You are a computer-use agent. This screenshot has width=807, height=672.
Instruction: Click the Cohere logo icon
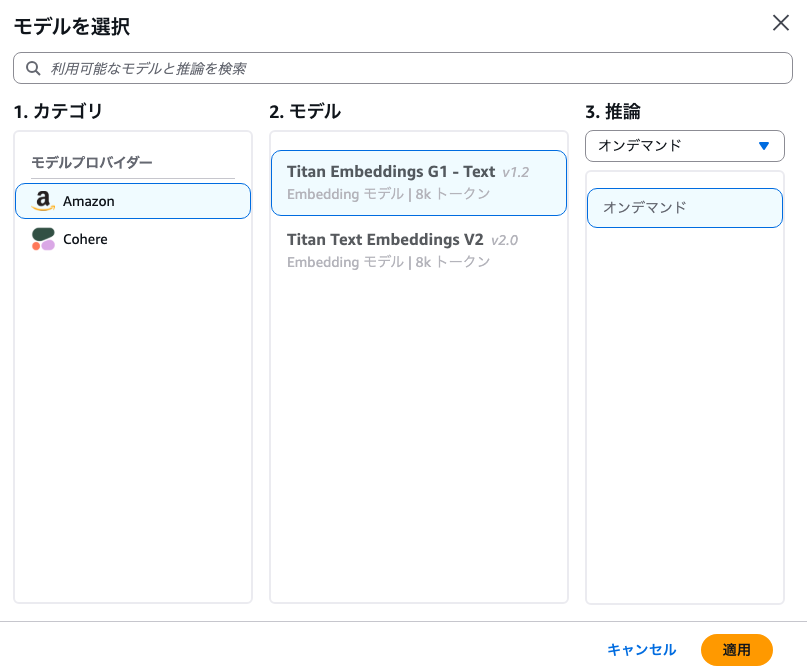click(43, 239)
